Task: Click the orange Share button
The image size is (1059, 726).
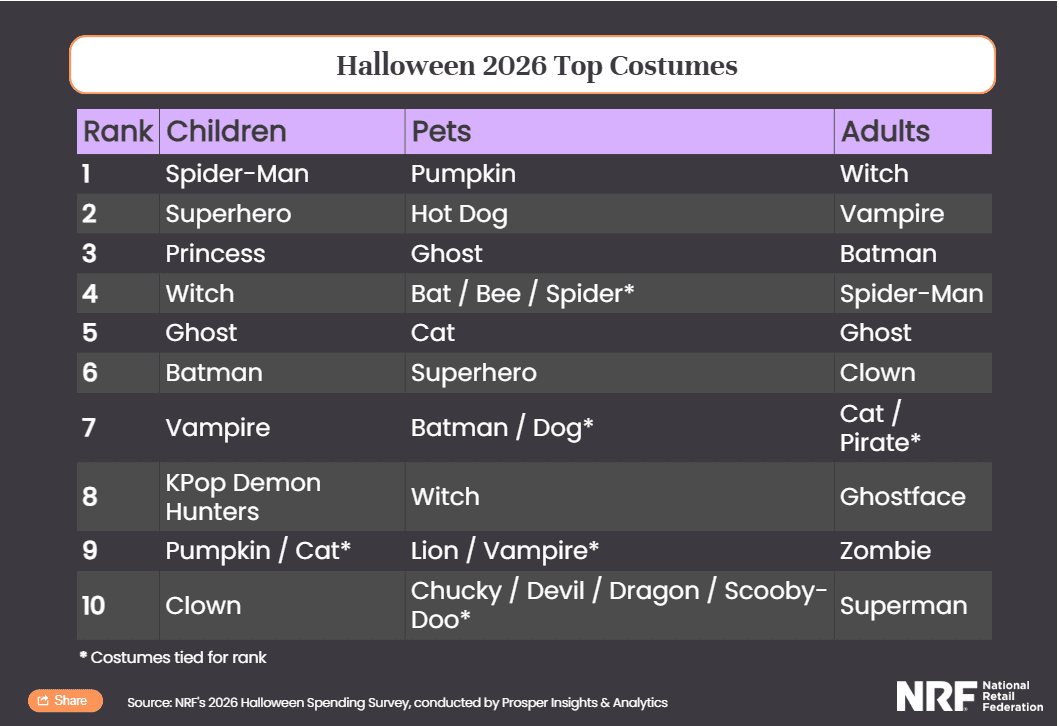Action: (66, 700)
